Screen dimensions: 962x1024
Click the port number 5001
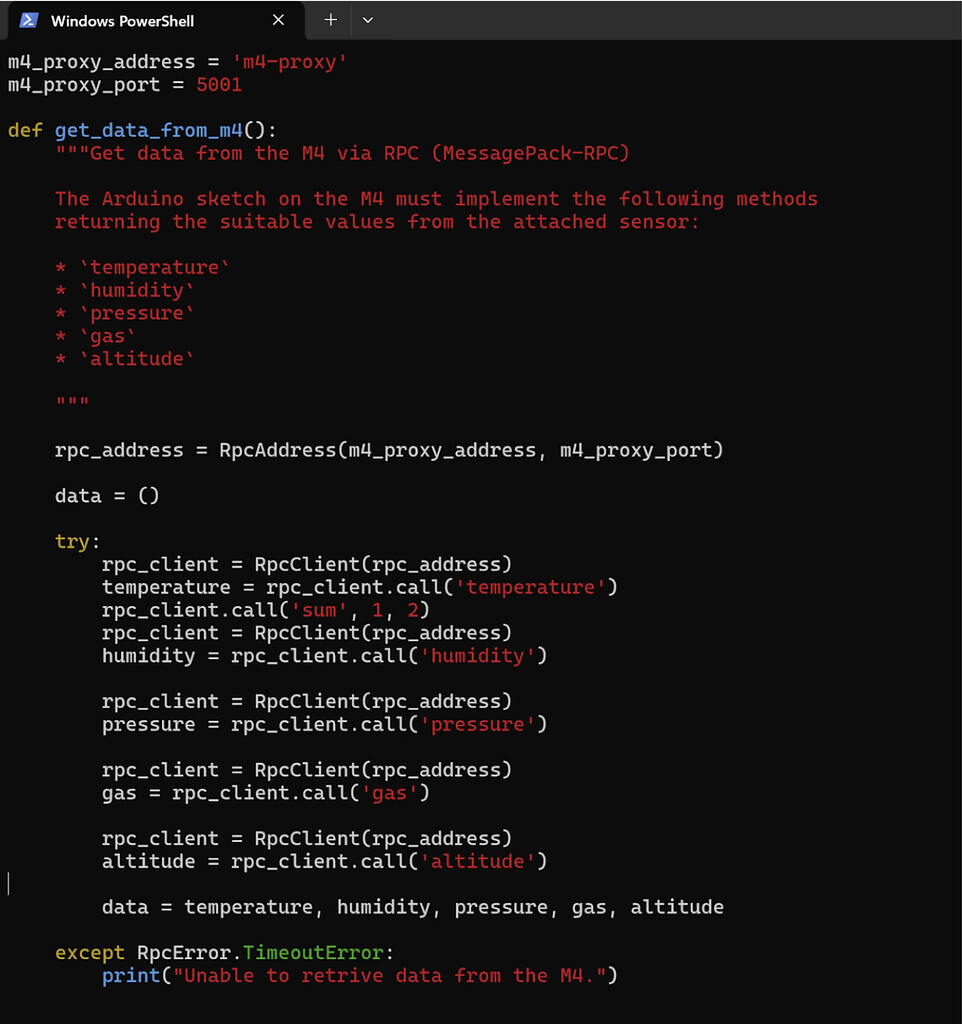[219, 85]
